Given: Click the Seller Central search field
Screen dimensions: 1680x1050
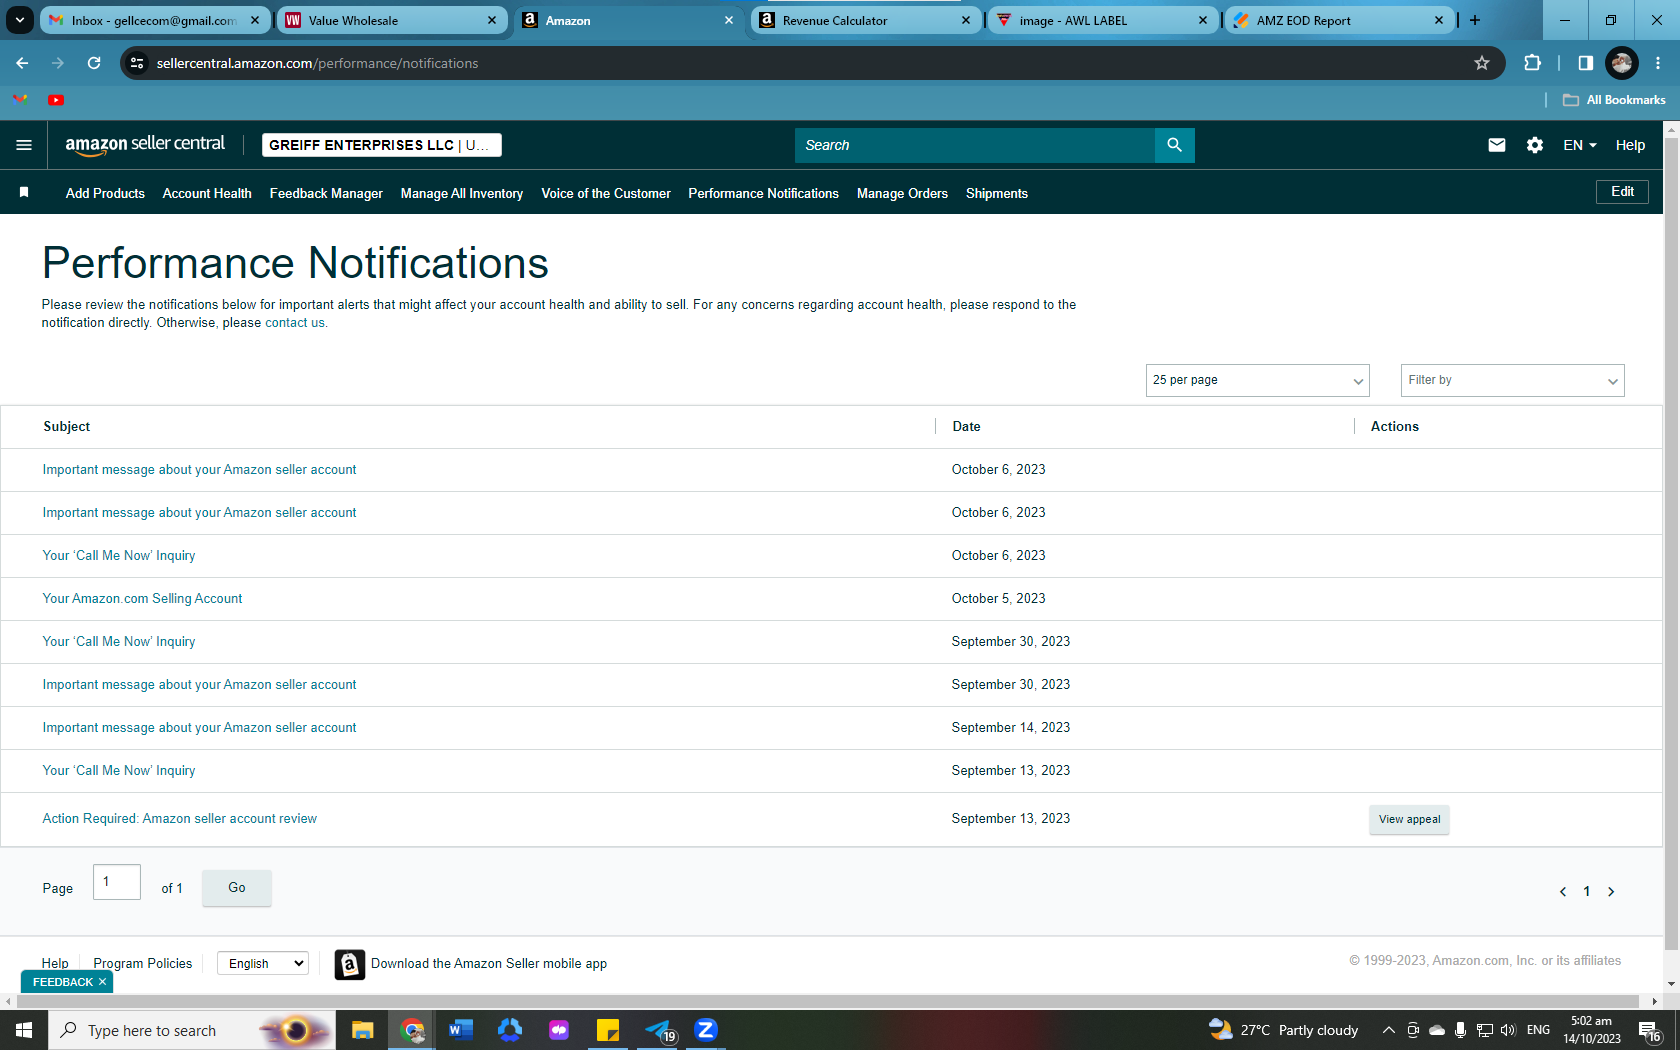Looking at the screenshot, I should [x=975, y=145].
